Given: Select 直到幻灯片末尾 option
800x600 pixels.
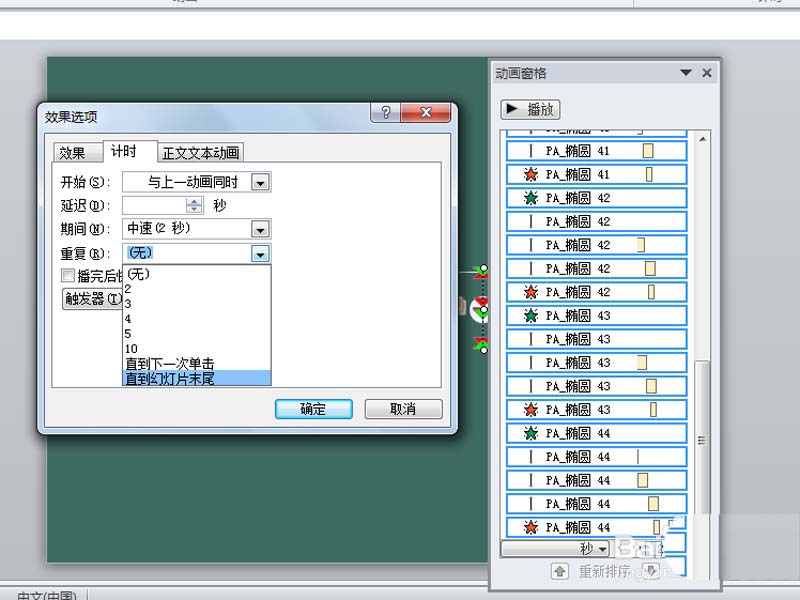Looking at the screenshot, I should [196, 378].
